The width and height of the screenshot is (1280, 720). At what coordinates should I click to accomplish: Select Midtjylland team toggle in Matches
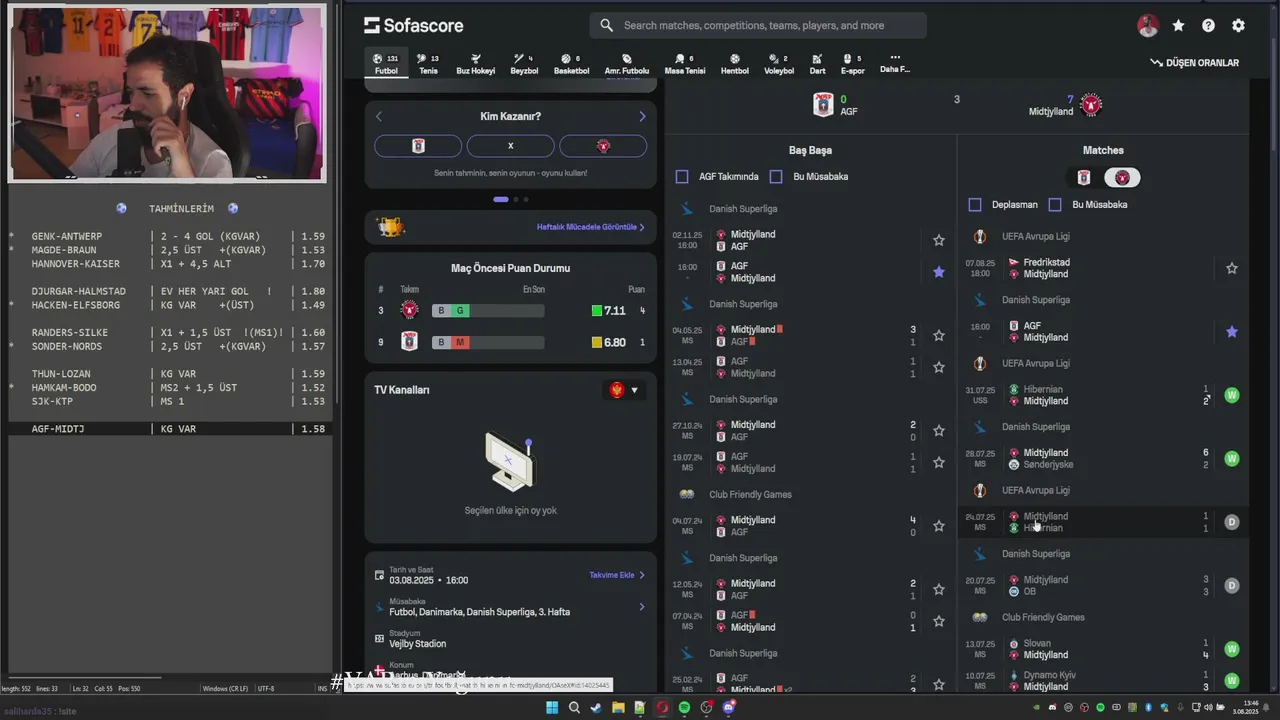[x=1122, y=178]
